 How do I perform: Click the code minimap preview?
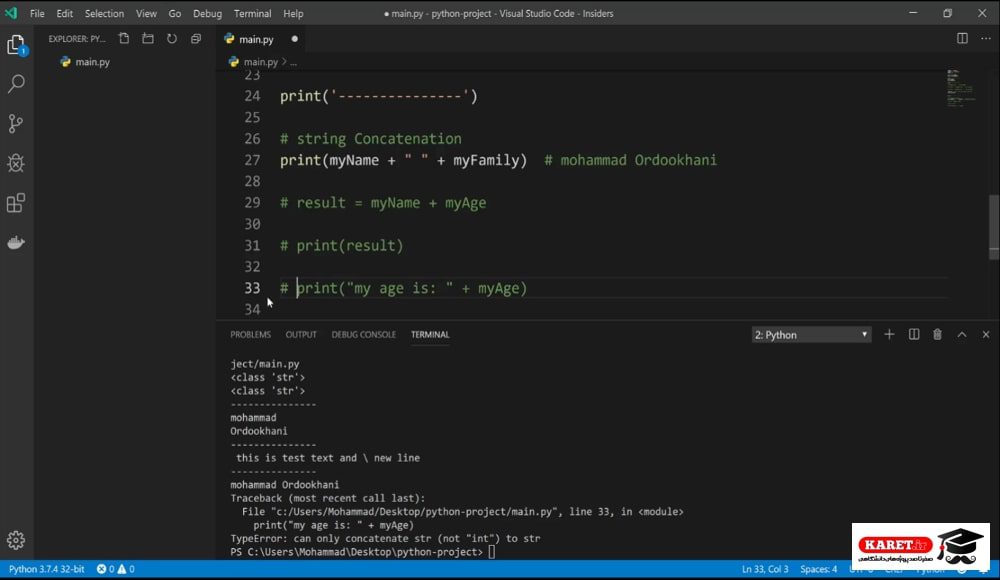click(961, 88)
